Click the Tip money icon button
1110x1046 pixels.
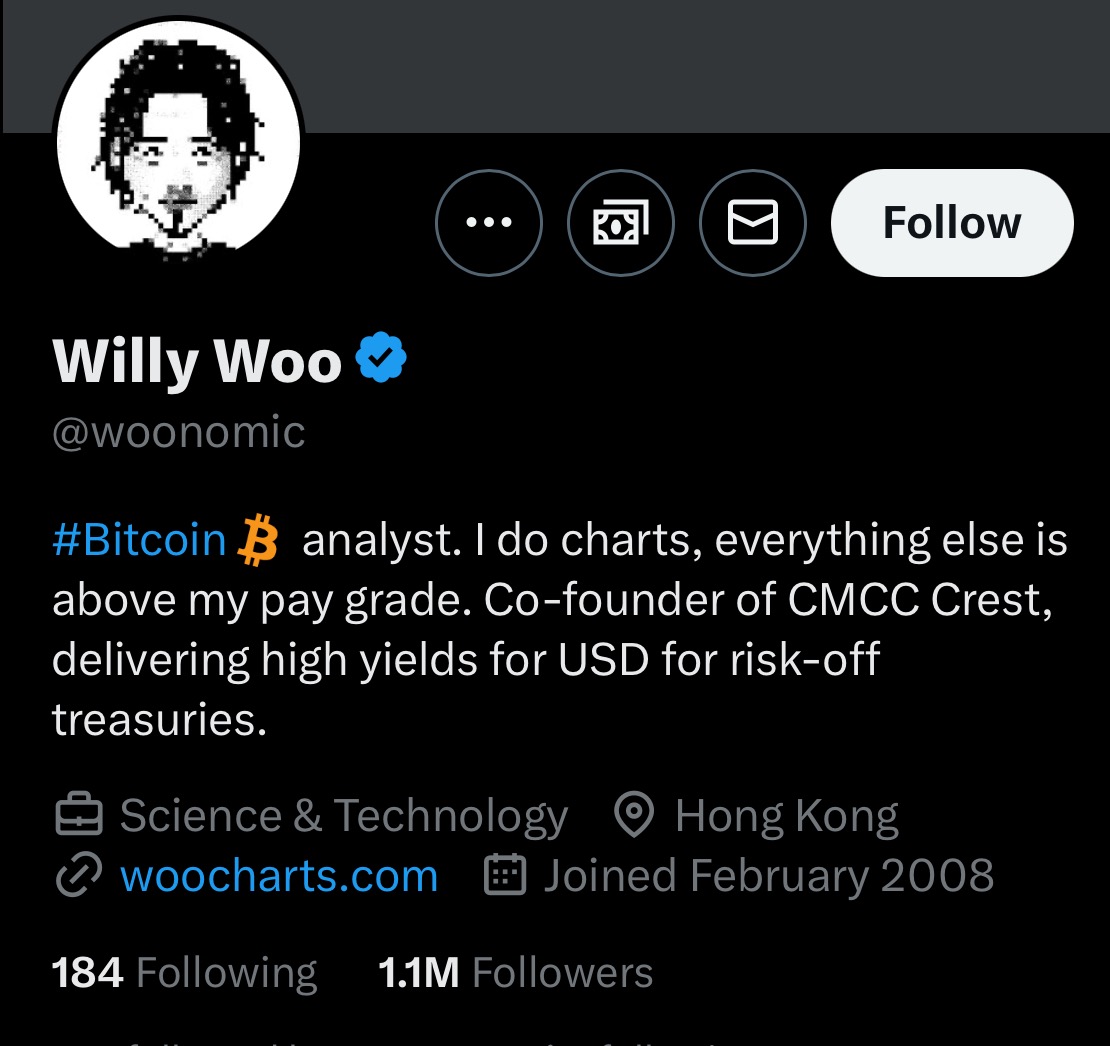click(621, 222)
